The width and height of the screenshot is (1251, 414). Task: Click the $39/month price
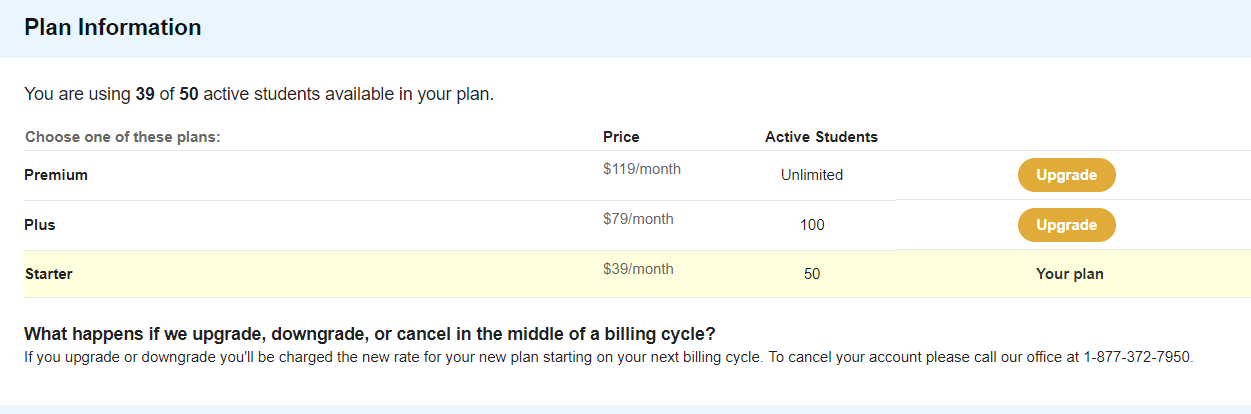[x=638, y=269]
